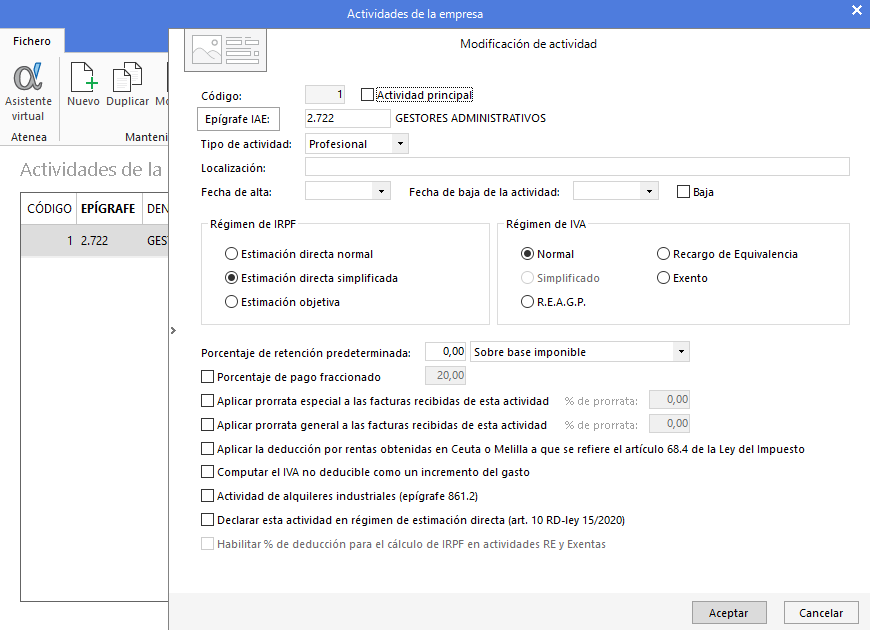Select Recargo de Equivalencia

click(x=663, y=254)
